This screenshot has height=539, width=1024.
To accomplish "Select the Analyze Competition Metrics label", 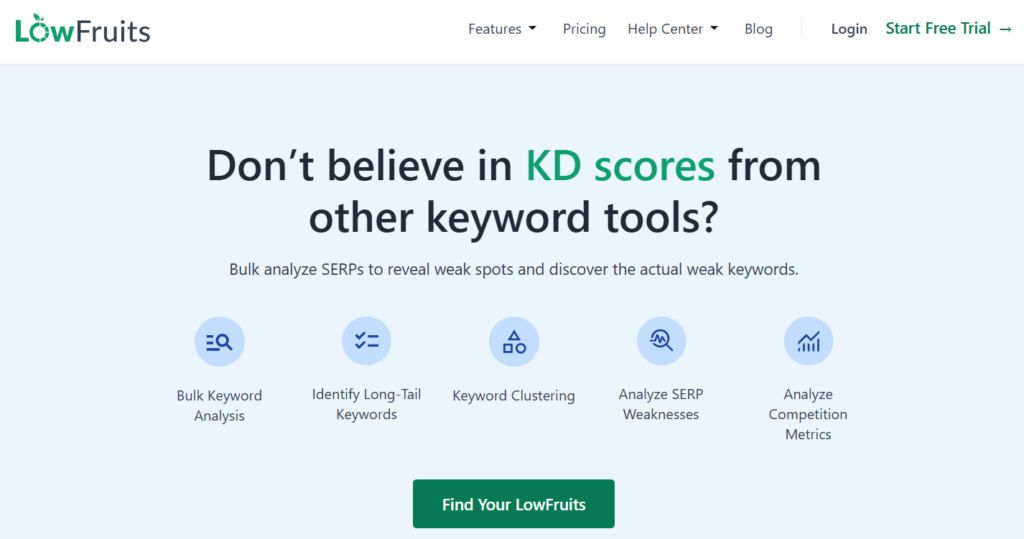I will [x=808, y=414].
